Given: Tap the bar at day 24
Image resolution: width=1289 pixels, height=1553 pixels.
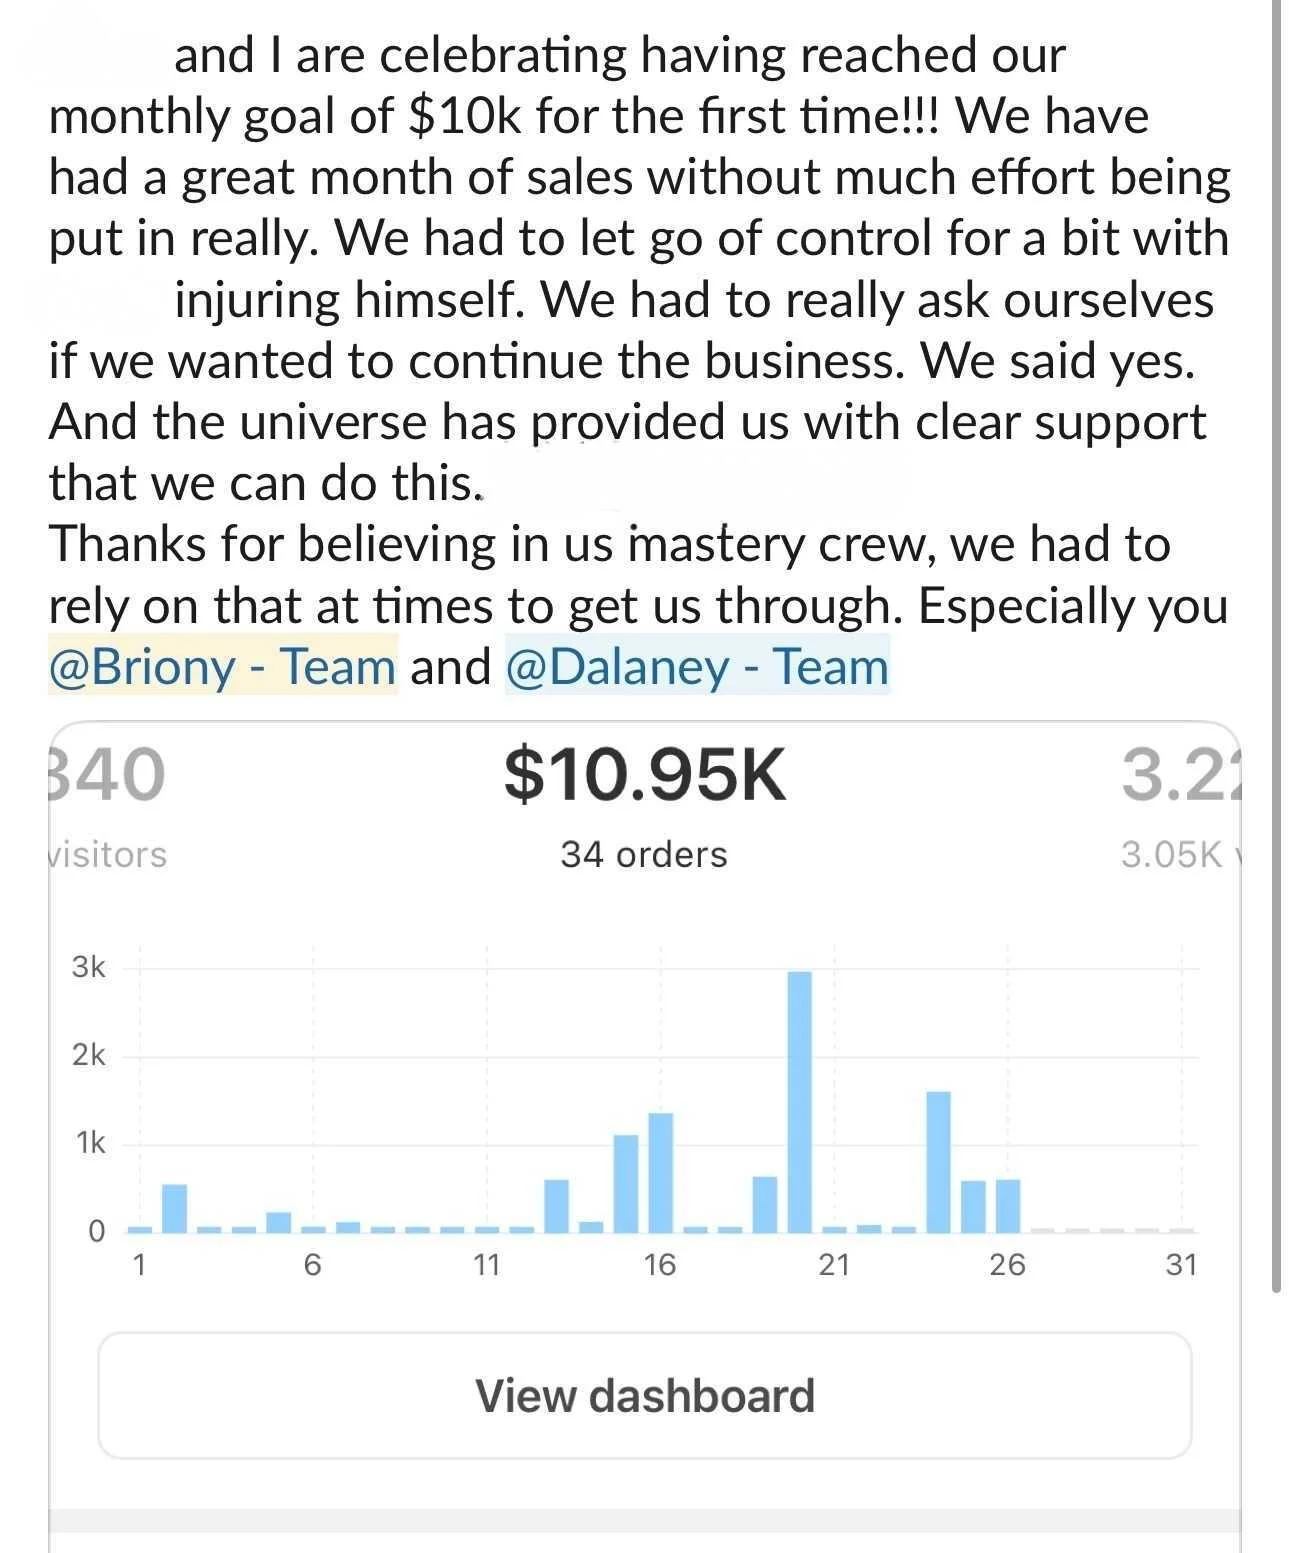Looking at the screenshot, I should 939,1161.
